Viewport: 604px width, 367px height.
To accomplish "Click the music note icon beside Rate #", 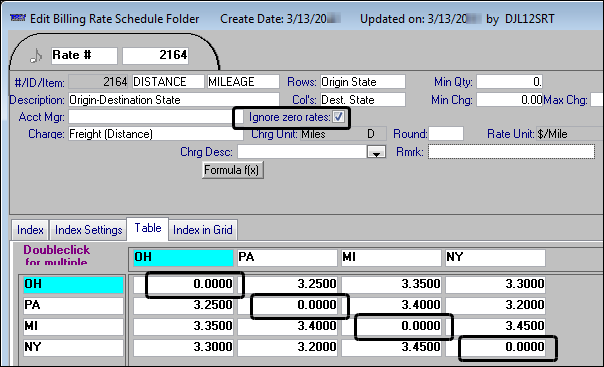I will [36, 56].
